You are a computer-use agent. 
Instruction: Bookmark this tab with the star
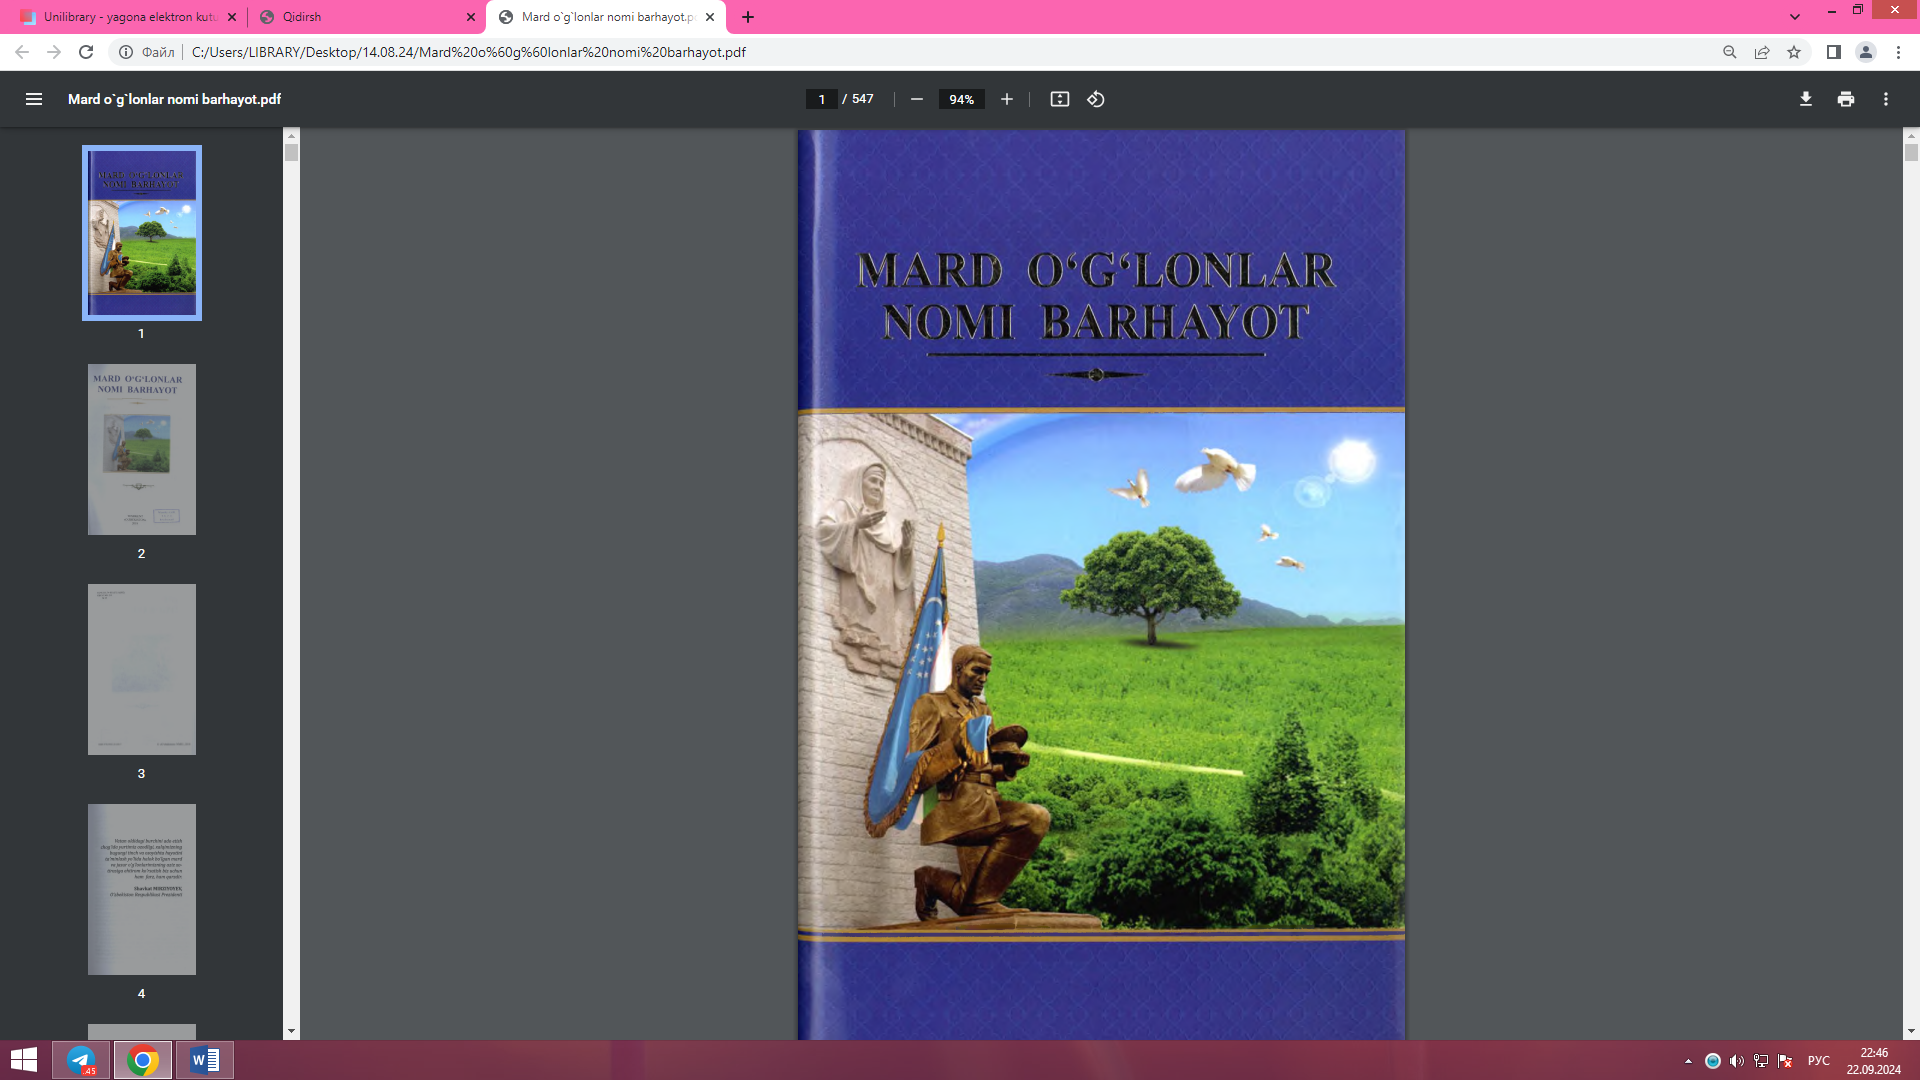1794,52
